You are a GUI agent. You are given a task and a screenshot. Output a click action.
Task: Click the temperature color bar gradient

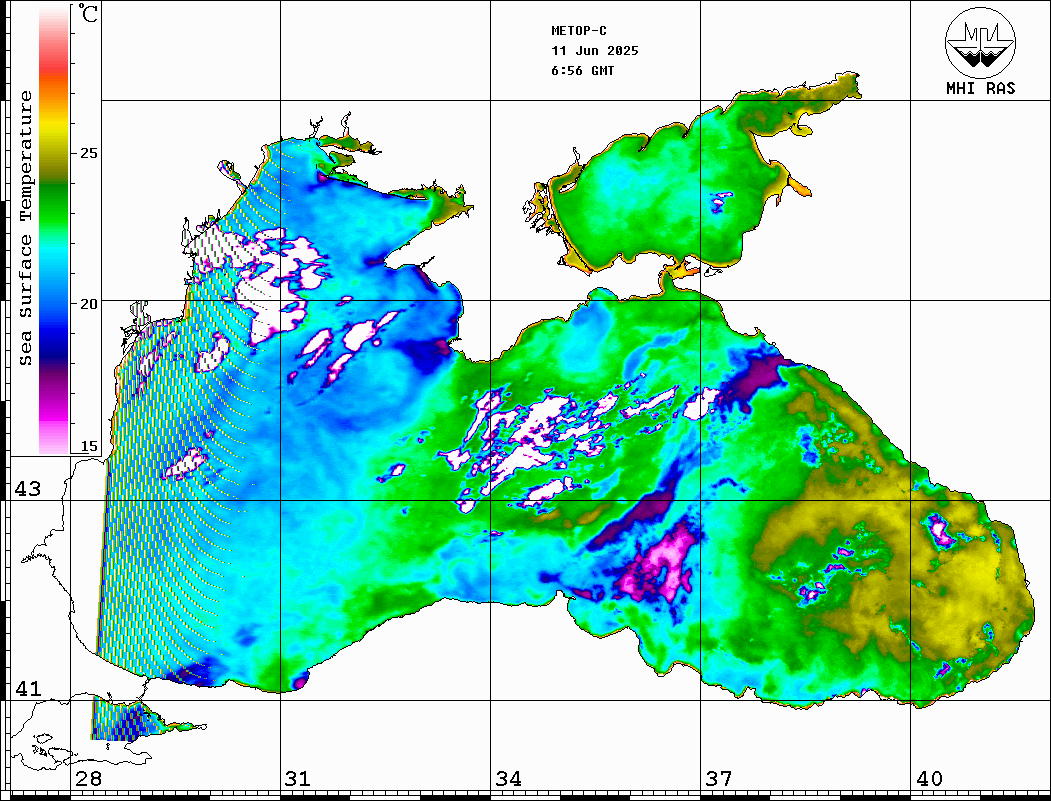point(54,230)
